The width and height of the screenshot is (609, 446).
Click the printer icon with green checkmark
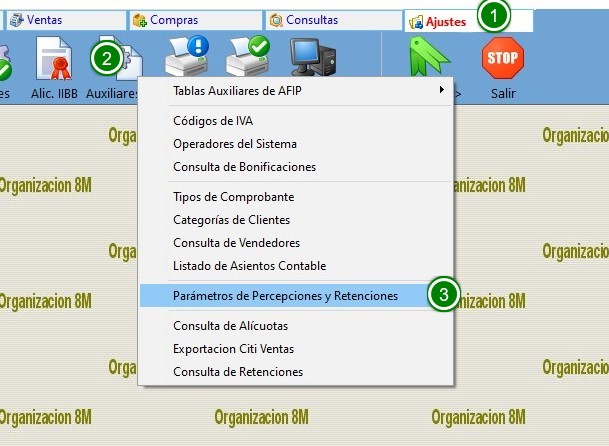(x=248, y=56)
